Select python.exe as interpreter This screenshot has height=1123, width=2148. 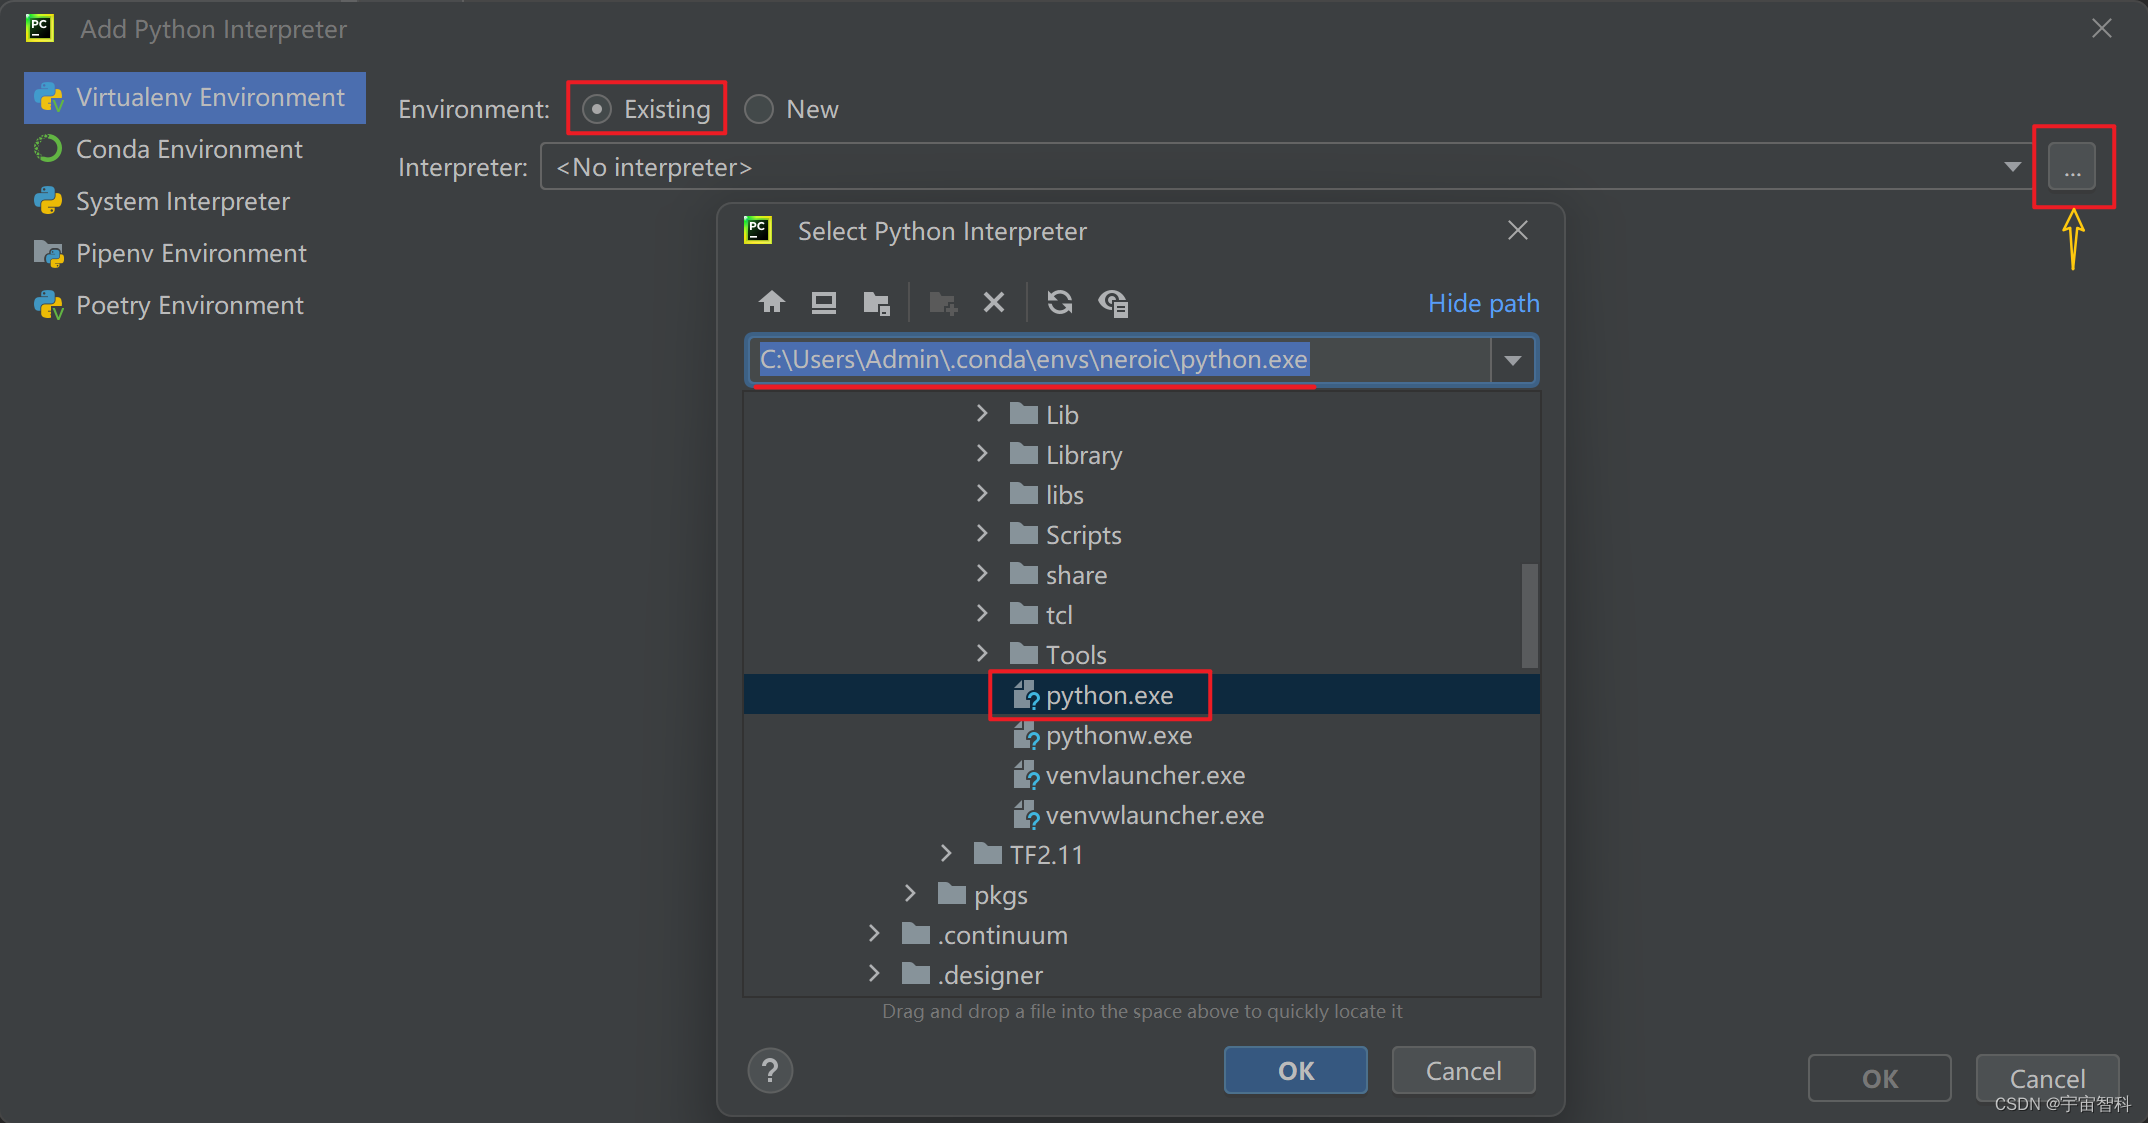coord(1107,695)
